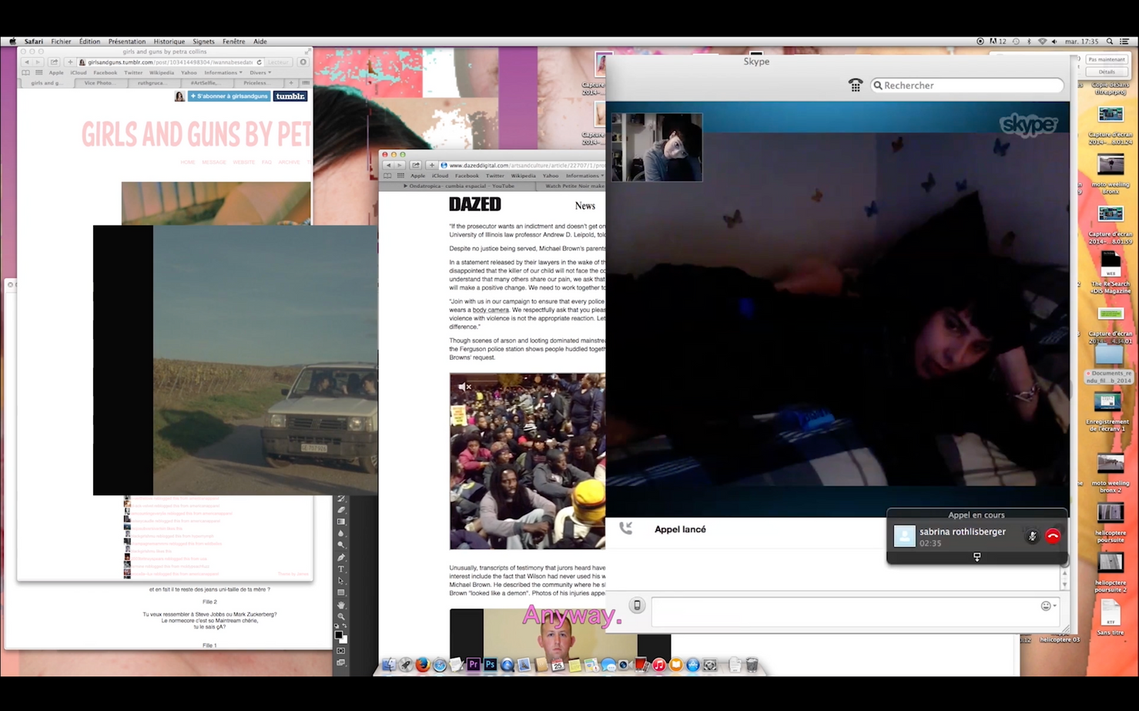
Task: Open Firefox from the Dock
Action: coord(423,665)
